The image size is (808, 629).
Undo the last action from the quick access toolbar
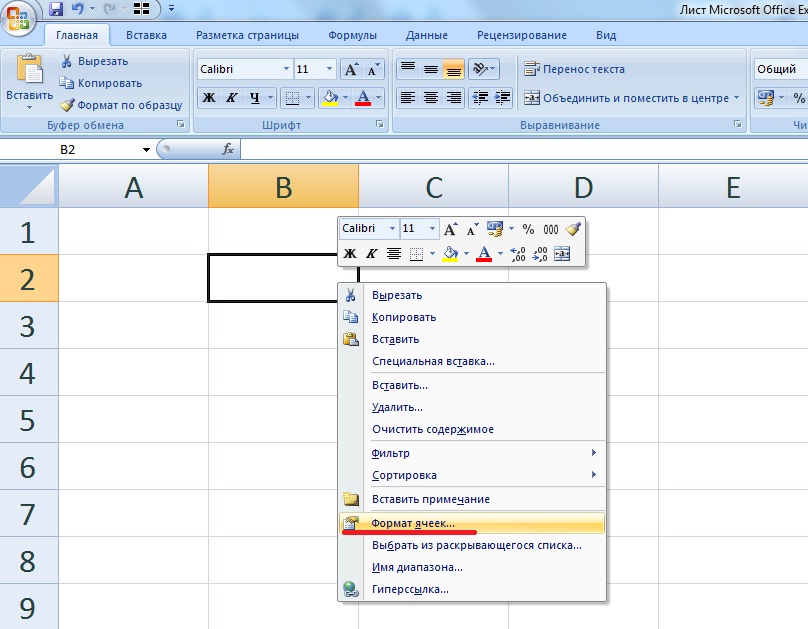[78, 9]
